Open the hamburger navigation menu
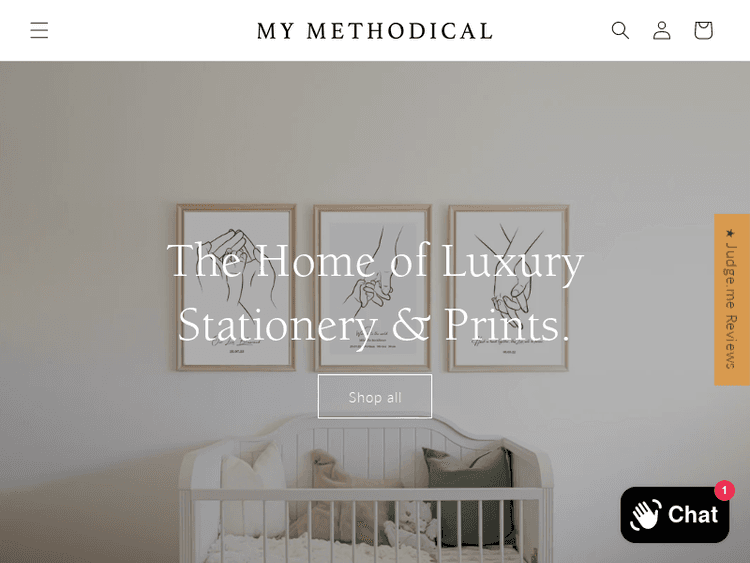Screen dimensions: 750x563 (39, 30)
